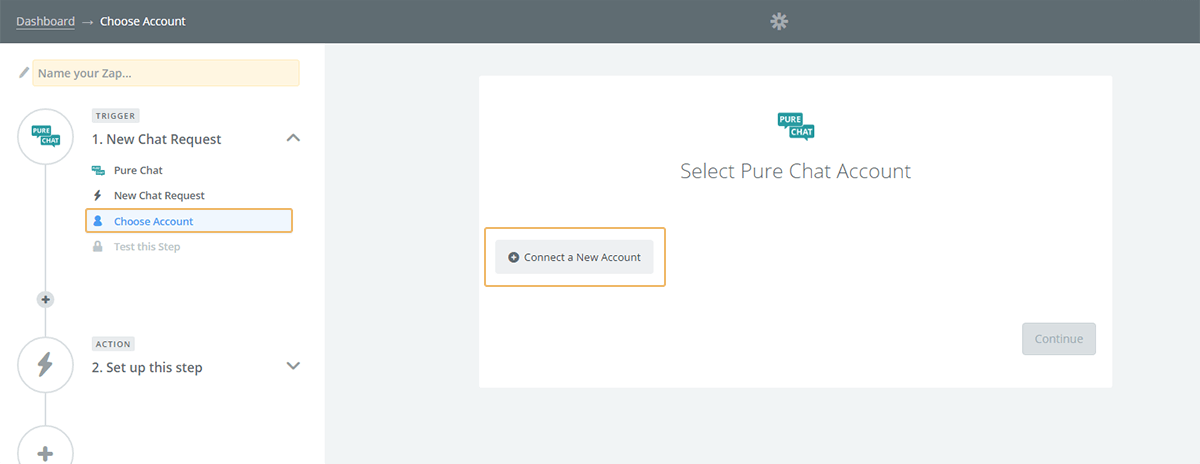Image resolution: width=1200 pixels, height=464 pixels.
Task: Collapse the New Chat Request trigger section
Action: pos(293,138)
